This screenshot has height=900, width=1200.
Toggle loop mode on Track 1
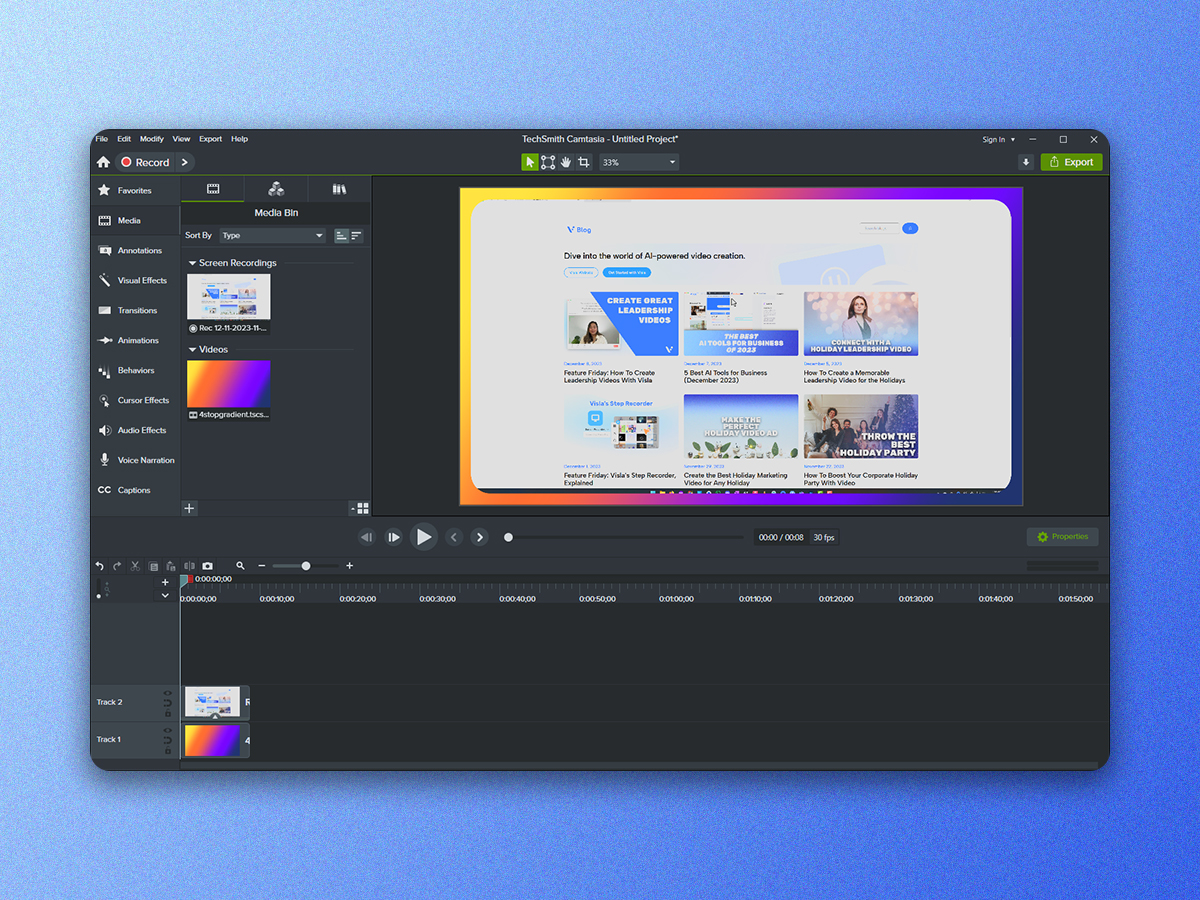point(168,740)
